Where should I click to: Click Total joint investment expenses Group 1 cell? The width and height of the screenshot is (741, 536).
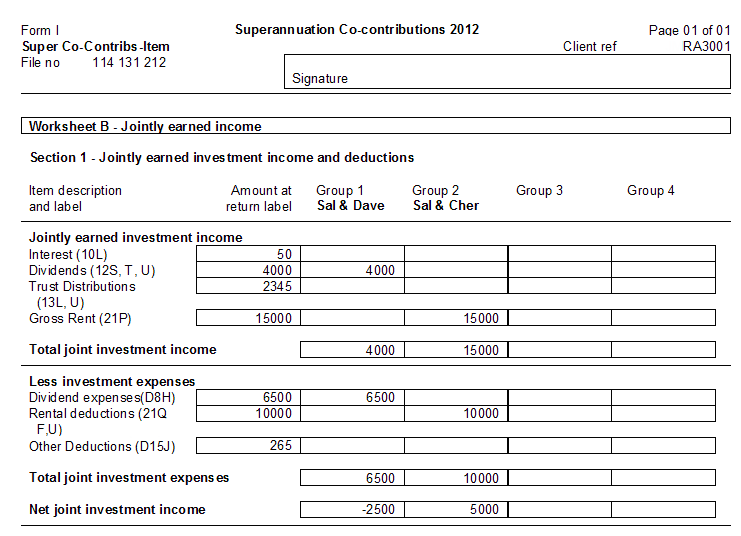pyautogui.click(x=352, y=478)
